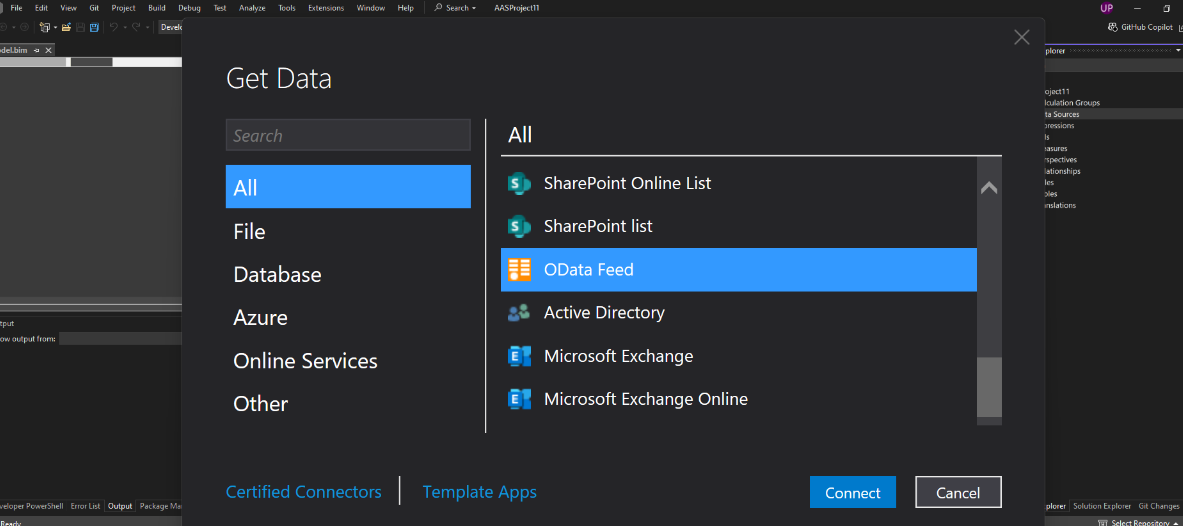Viewport: 1183px width, 526px height.
Task: Open the Test menu
Action: [x=220, y=8]
